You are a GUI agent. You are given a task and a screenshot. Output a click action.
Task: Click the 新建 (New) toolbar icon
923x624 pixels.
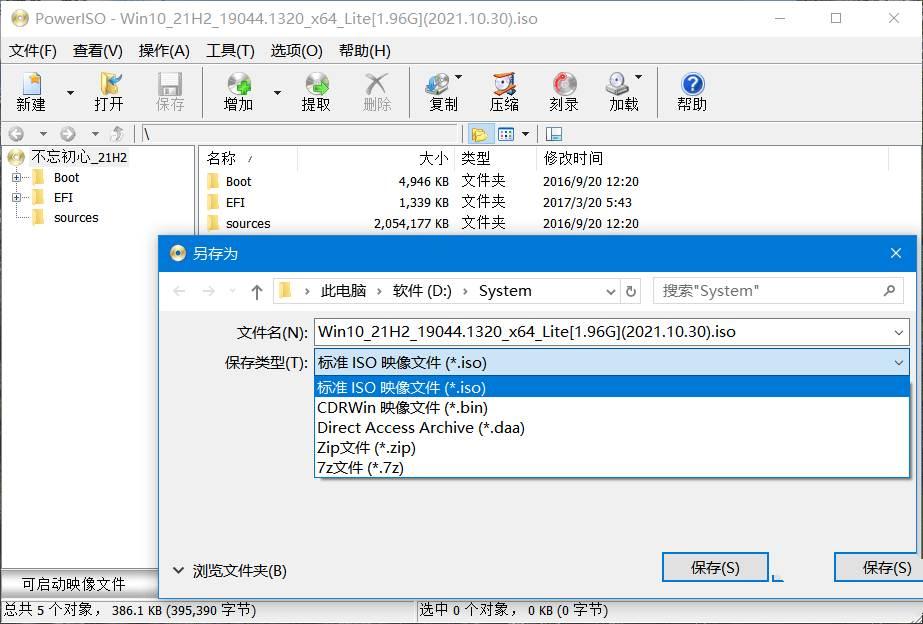31,90
